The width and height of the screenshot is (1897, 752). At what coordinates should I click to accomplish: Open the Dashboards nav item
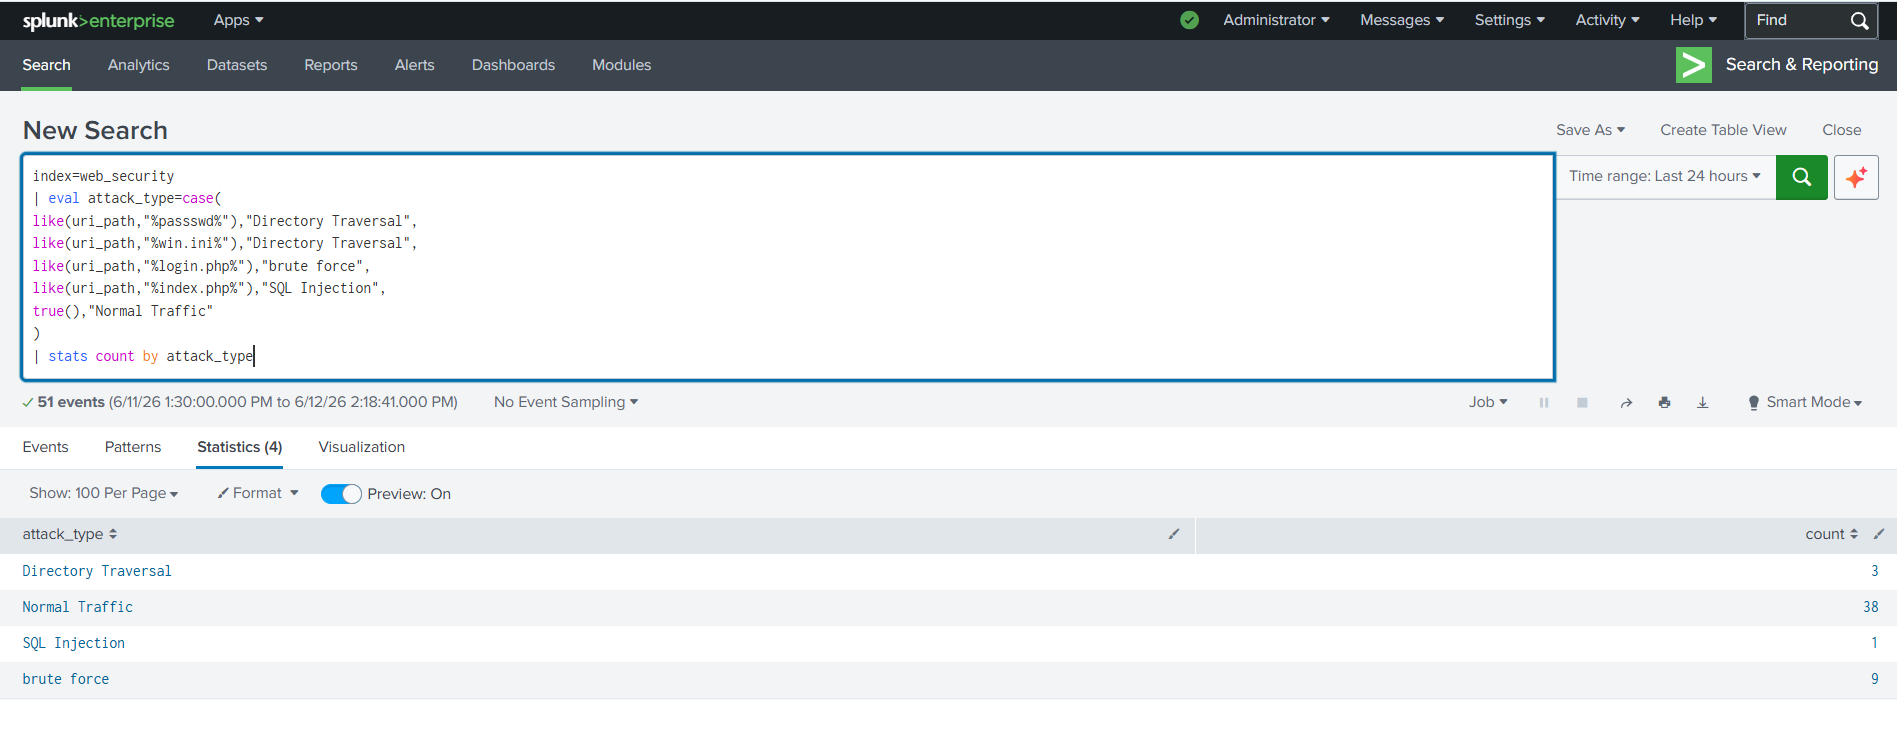tap(513, 65)
